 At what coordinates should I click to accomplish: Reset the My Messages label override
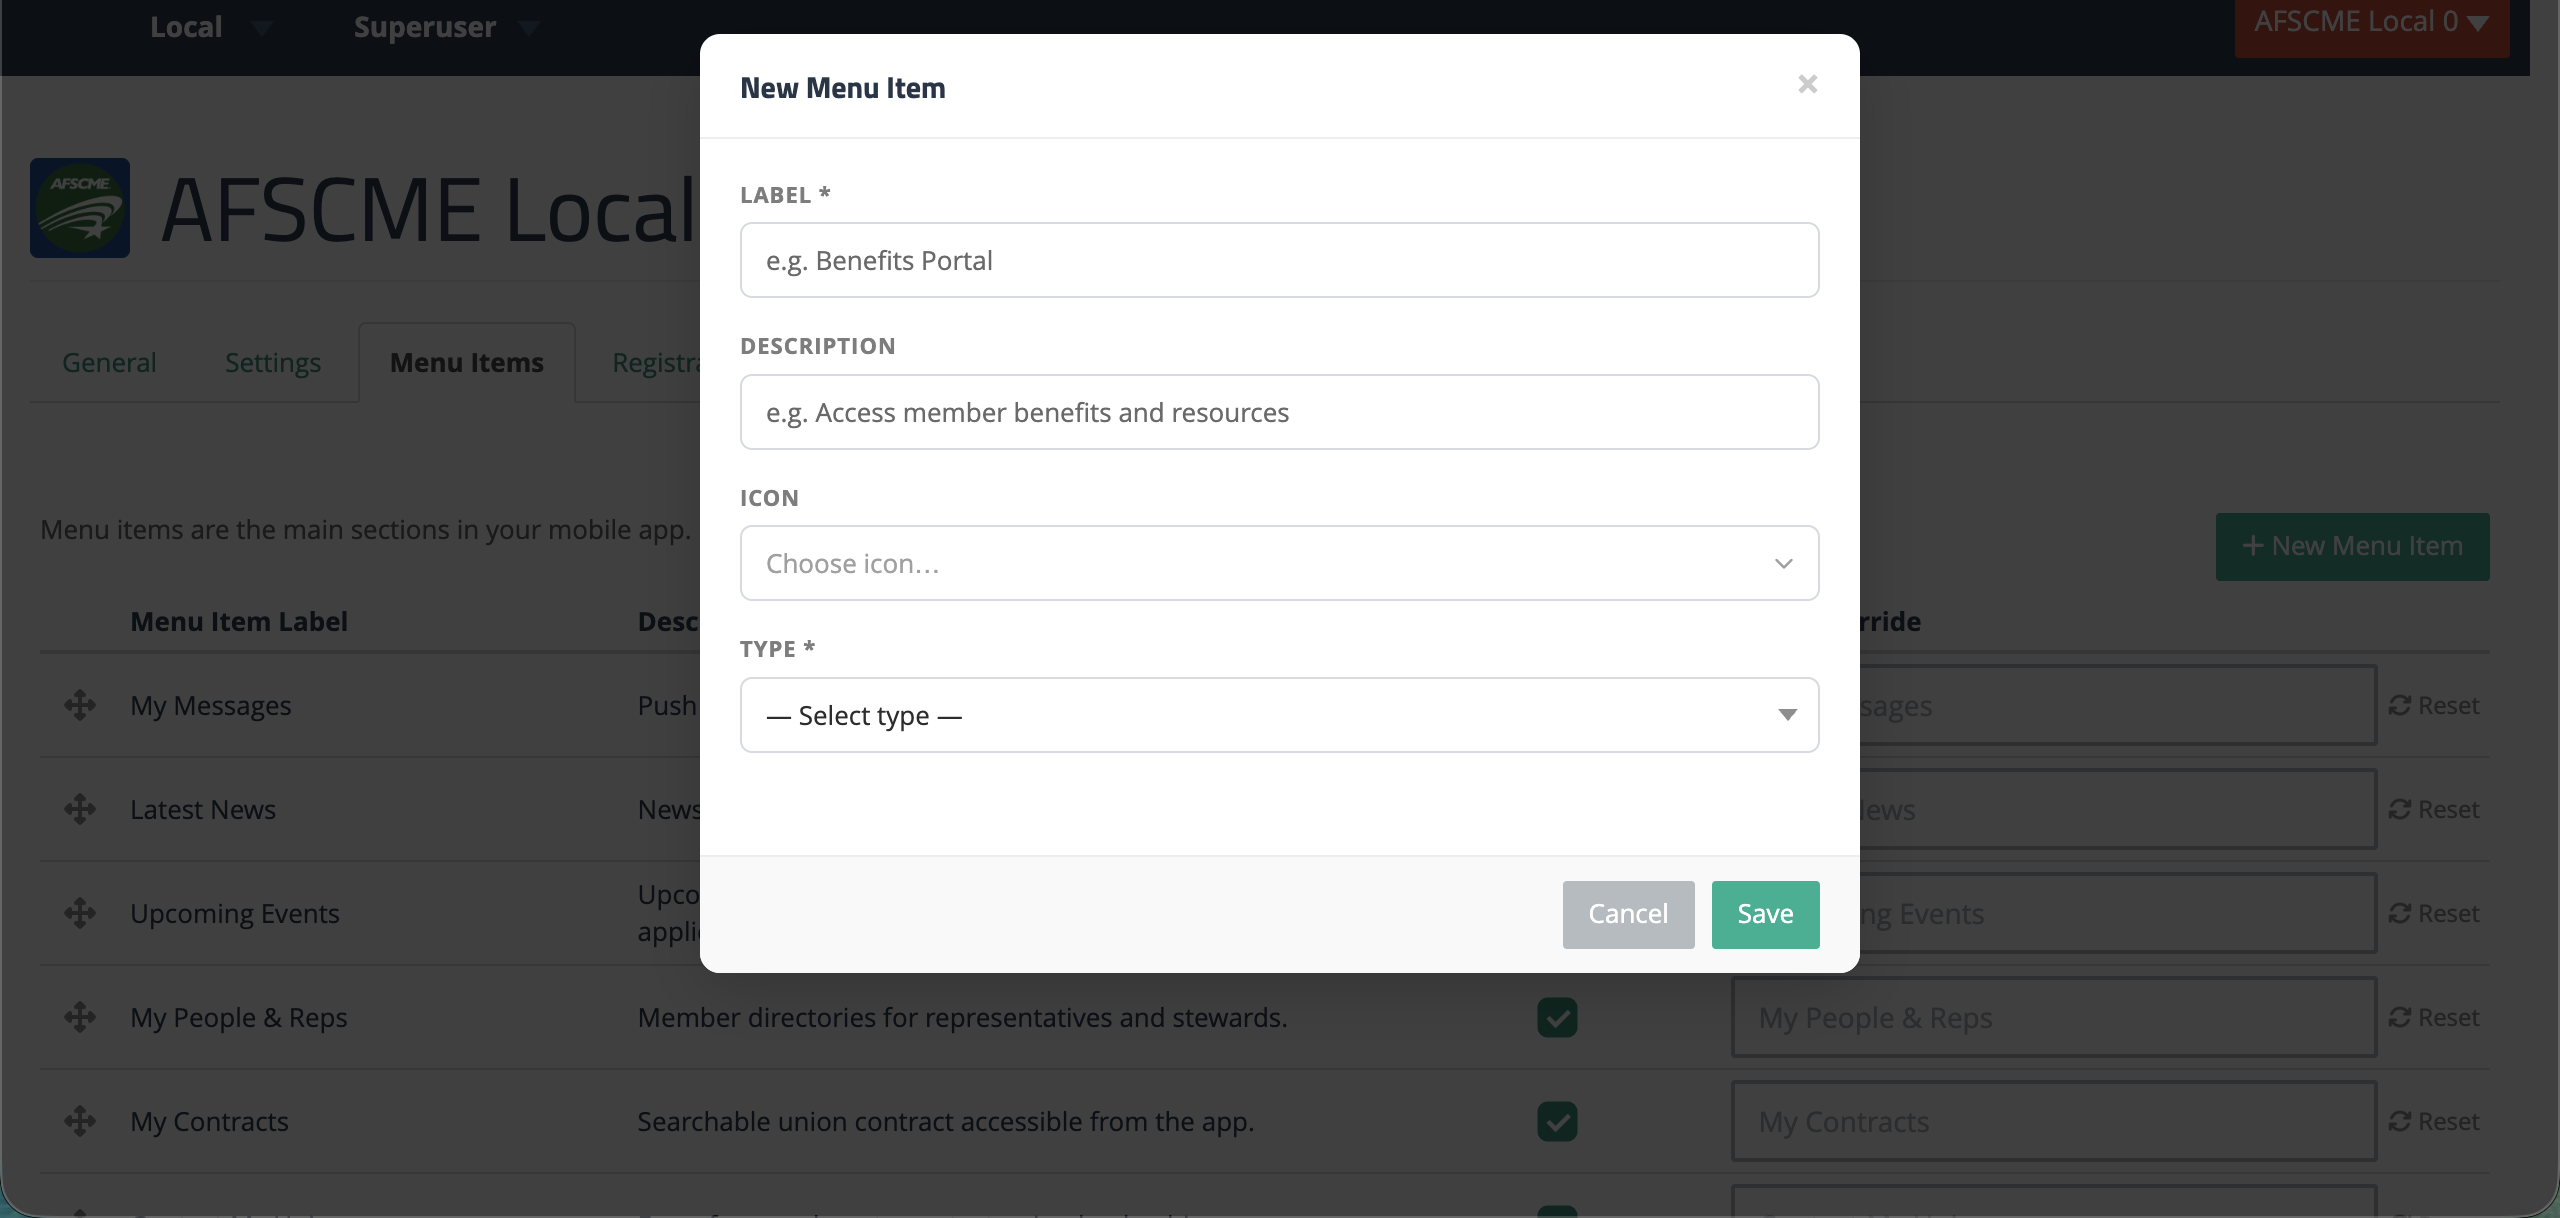pos(2434,705)
